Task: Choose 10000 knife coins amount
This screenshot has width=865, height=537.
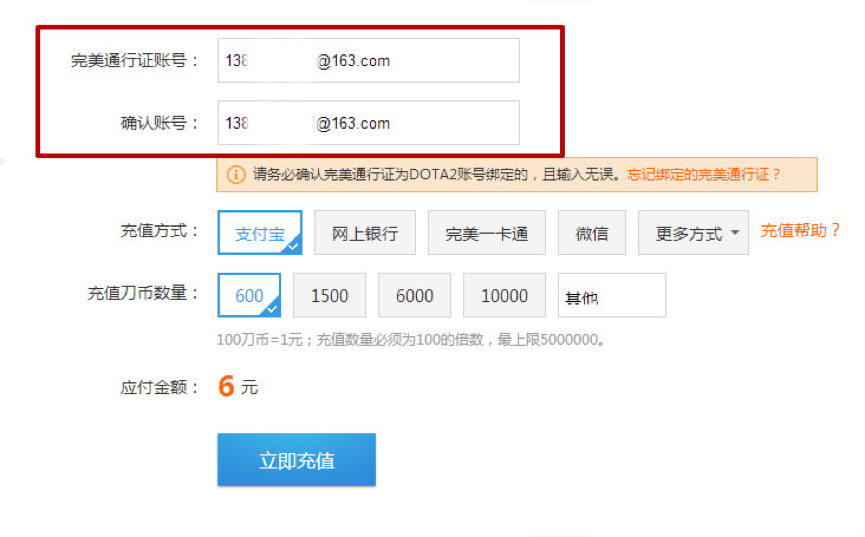Action: click(x=504, y=295)
